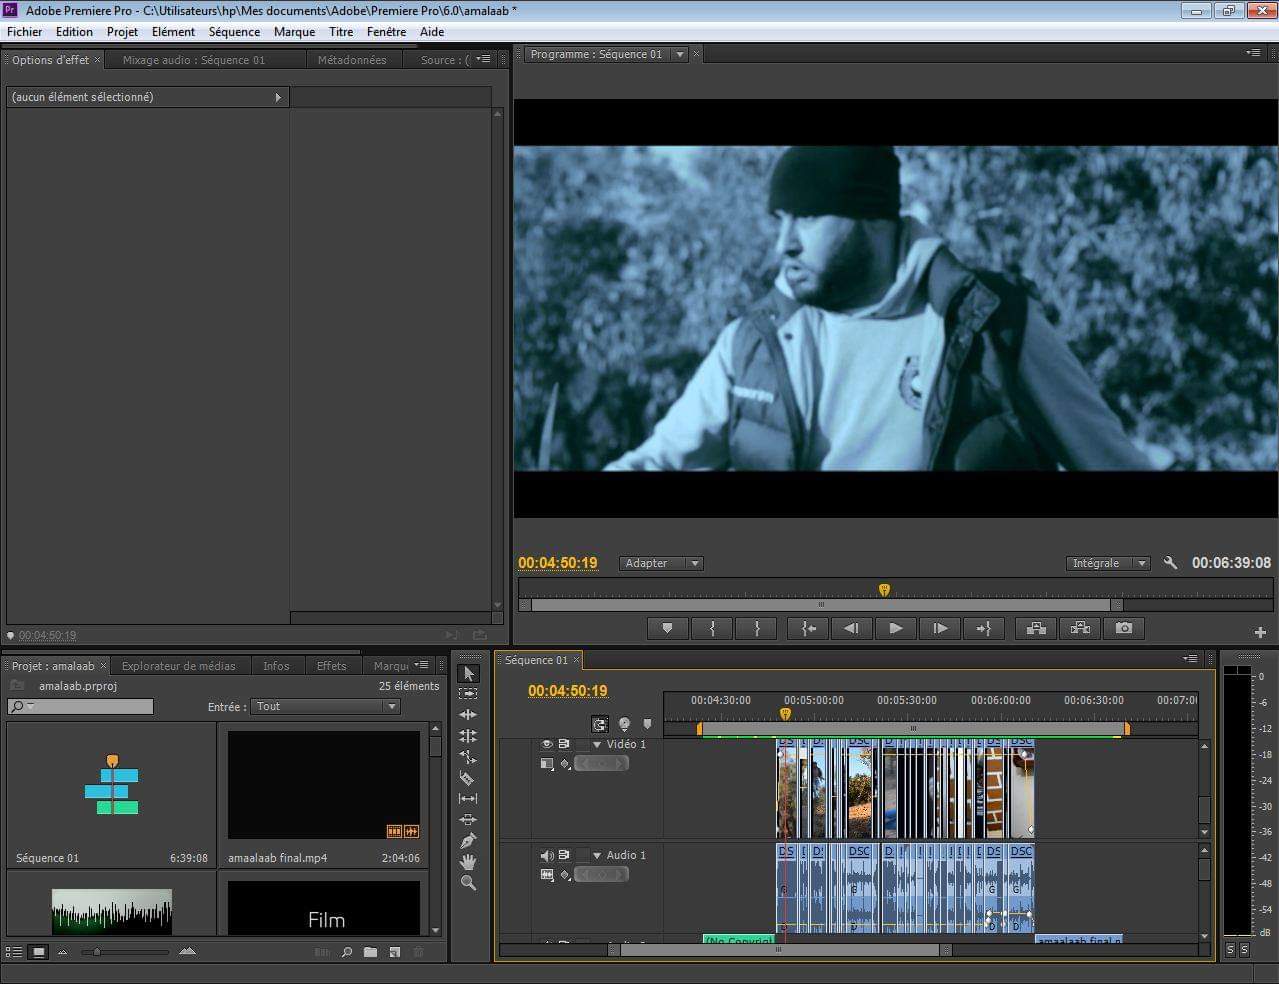Select the Hand tool
Image resolution: width=1279 pixels, height=984 pixels.
point(468,862)
